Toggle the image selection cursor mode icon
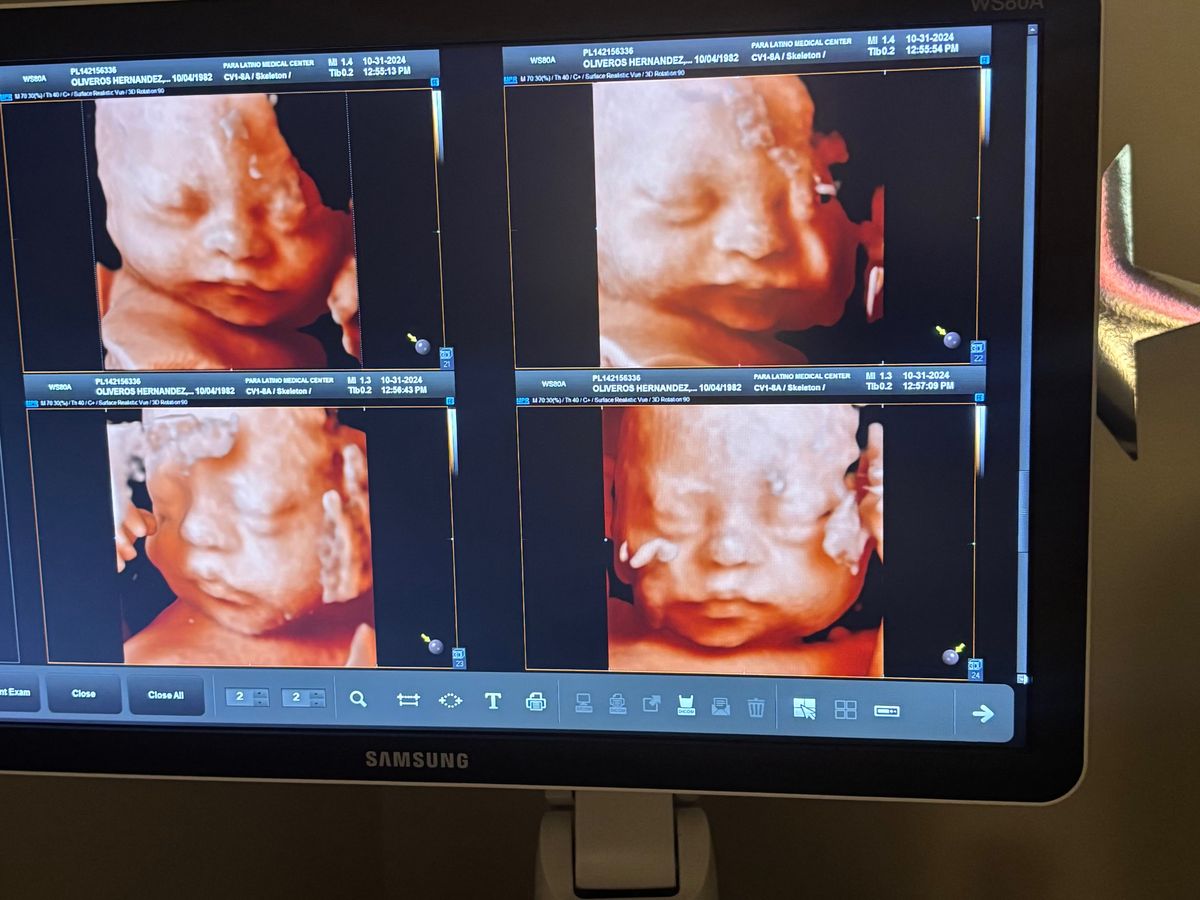Screen dimensions: 1200x900 pos(804,708)
